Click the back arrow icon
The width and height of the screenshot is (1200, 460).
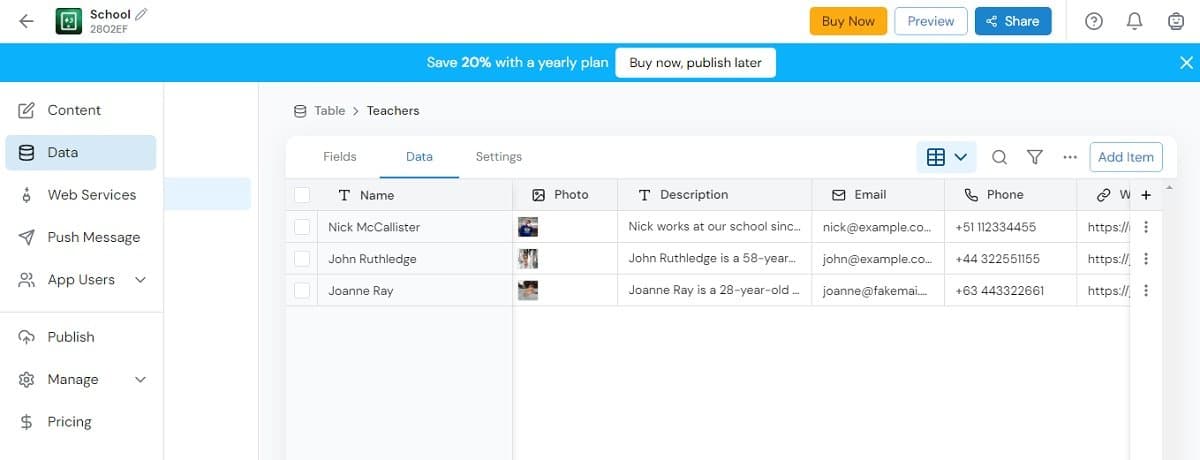pyautogui.click(x=26, y=21)
